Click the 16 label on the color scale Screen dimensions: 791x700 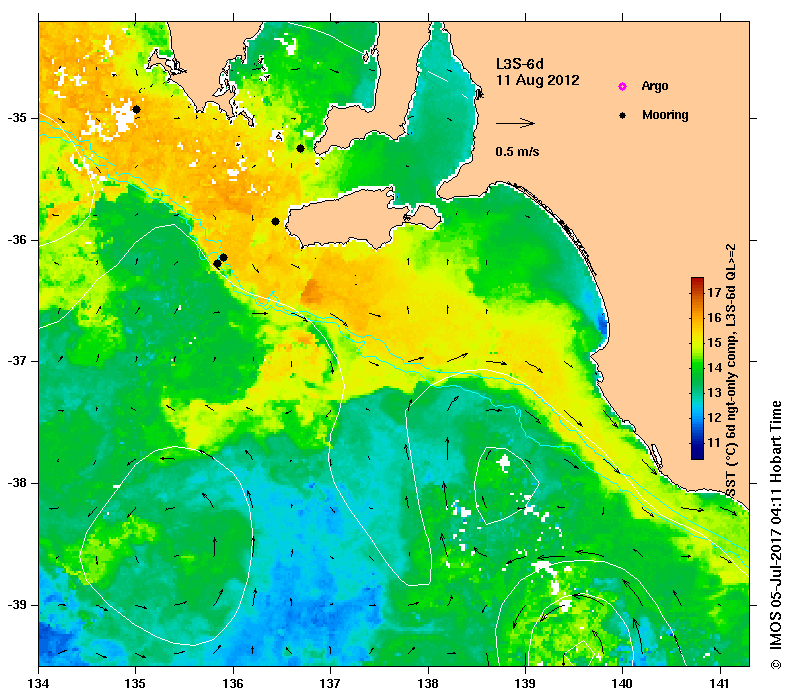click(714, 318)
